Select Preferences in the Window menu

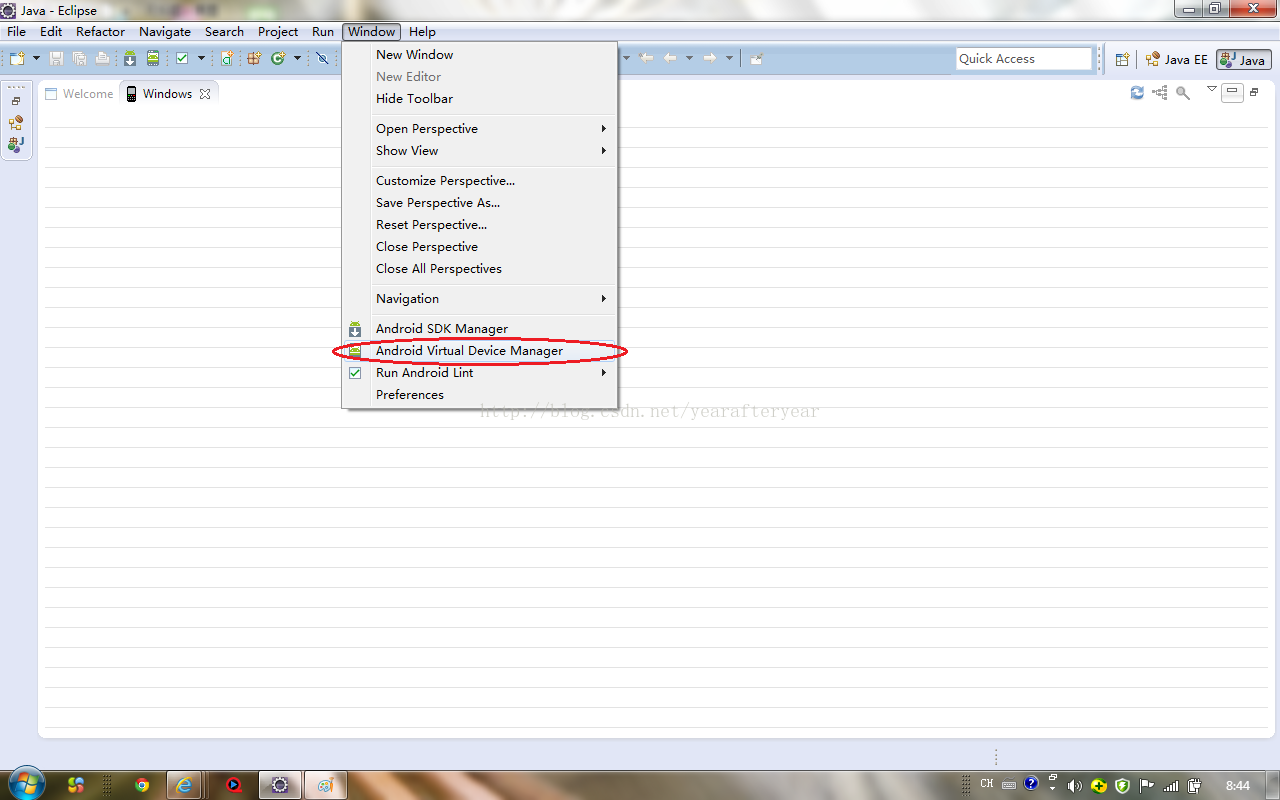coord(480,395)
